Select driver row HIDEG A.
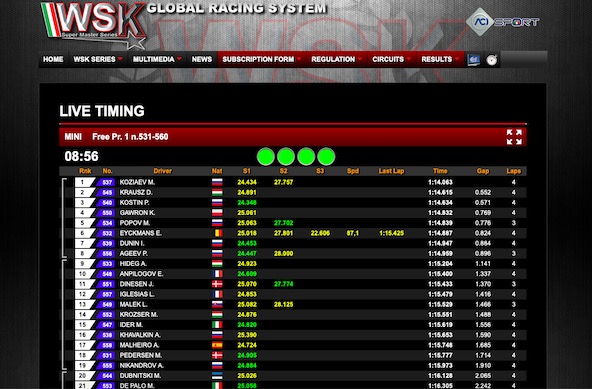Viewport: 592px width, 389px height. (293, 264)
